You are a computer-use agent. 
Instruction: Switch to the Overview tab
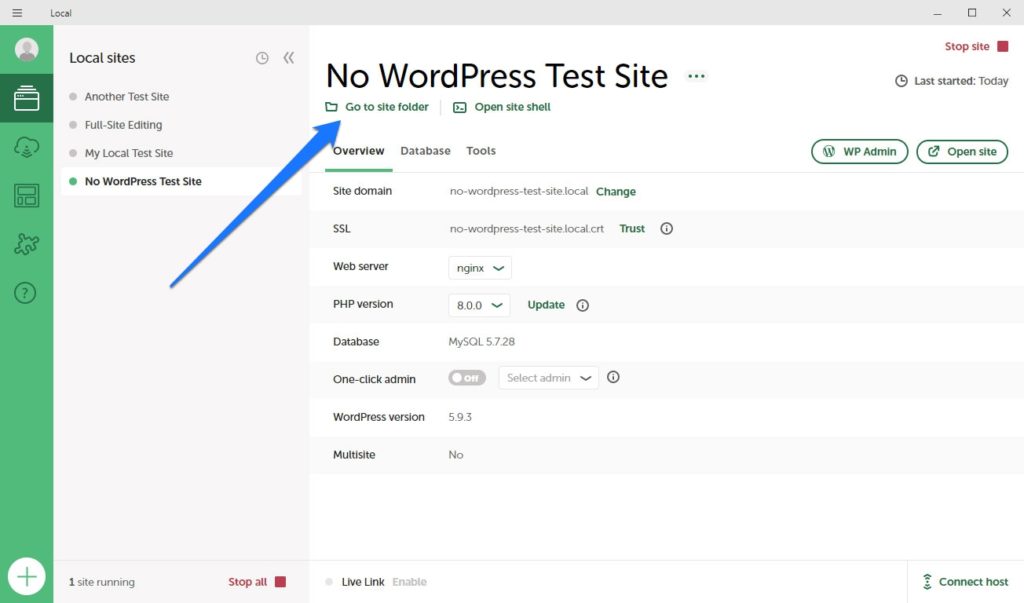(x=359, y=151)
